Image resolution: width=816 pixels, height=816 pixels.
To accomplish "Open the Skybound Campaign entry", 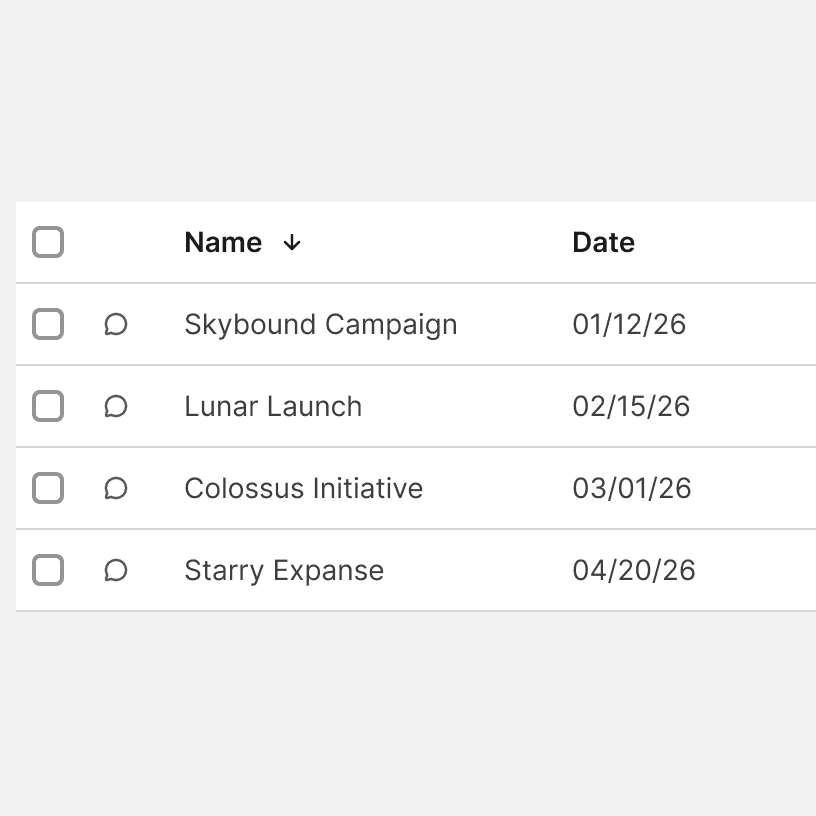I will click(x=320, y=325).
